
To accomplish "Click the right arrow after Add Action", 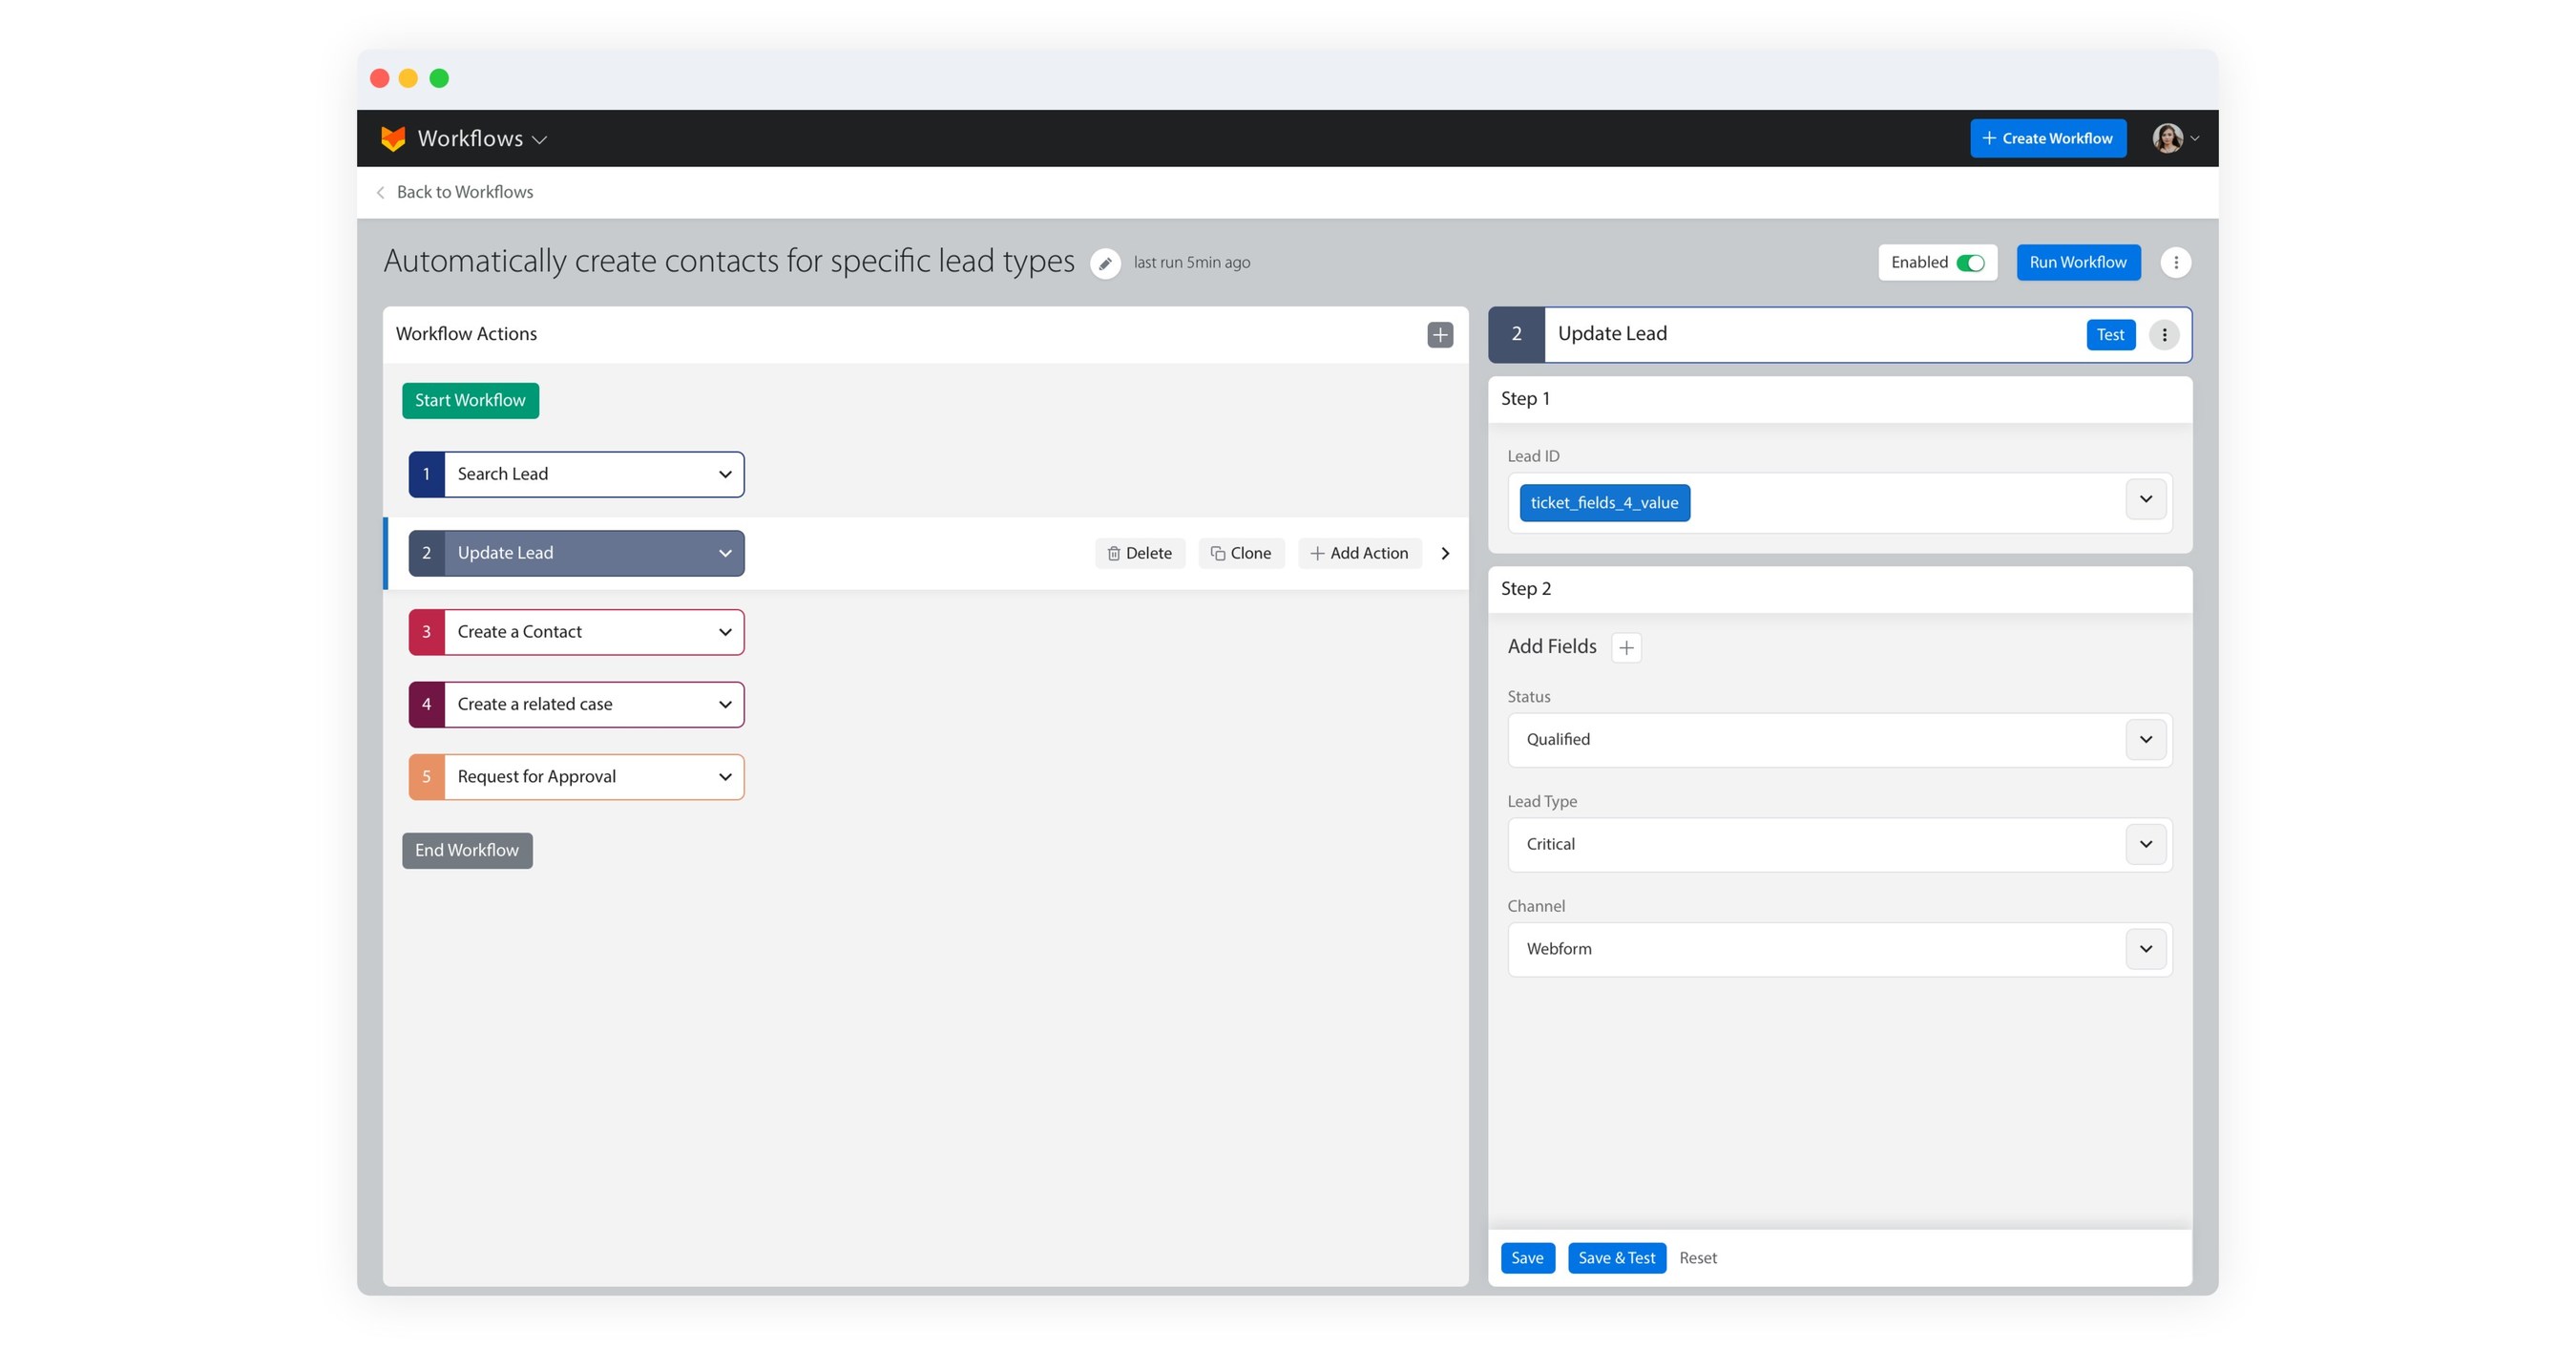I will 1444,552.
